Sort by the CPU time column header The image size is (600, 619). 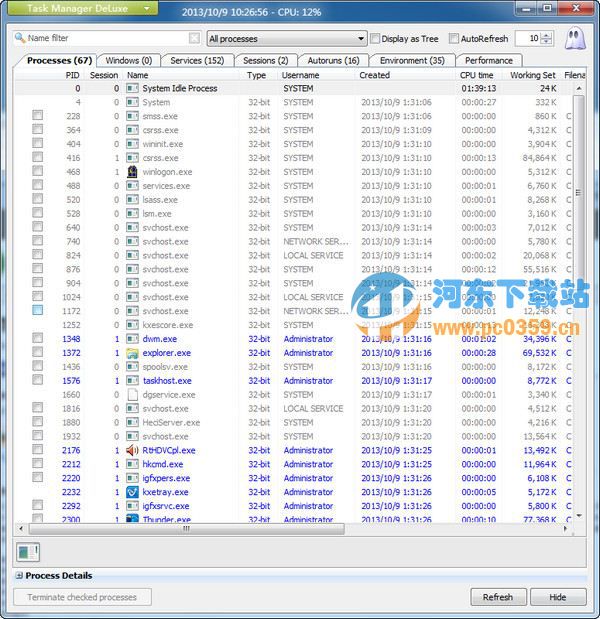pyautogui.click(x=476, y=75)
